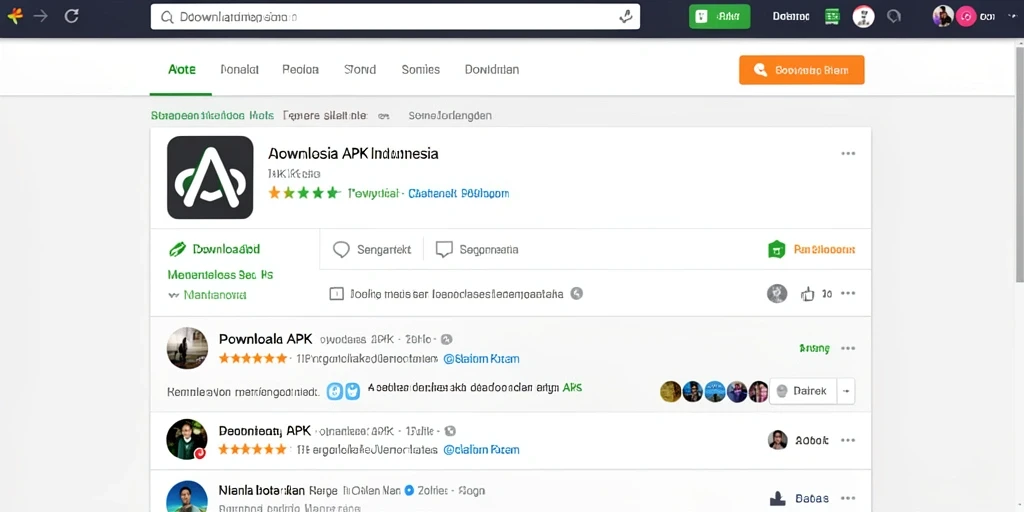Click the Segonnaaria comment icon
This screenshot has height=512, width=1024.
click(444, 249)
